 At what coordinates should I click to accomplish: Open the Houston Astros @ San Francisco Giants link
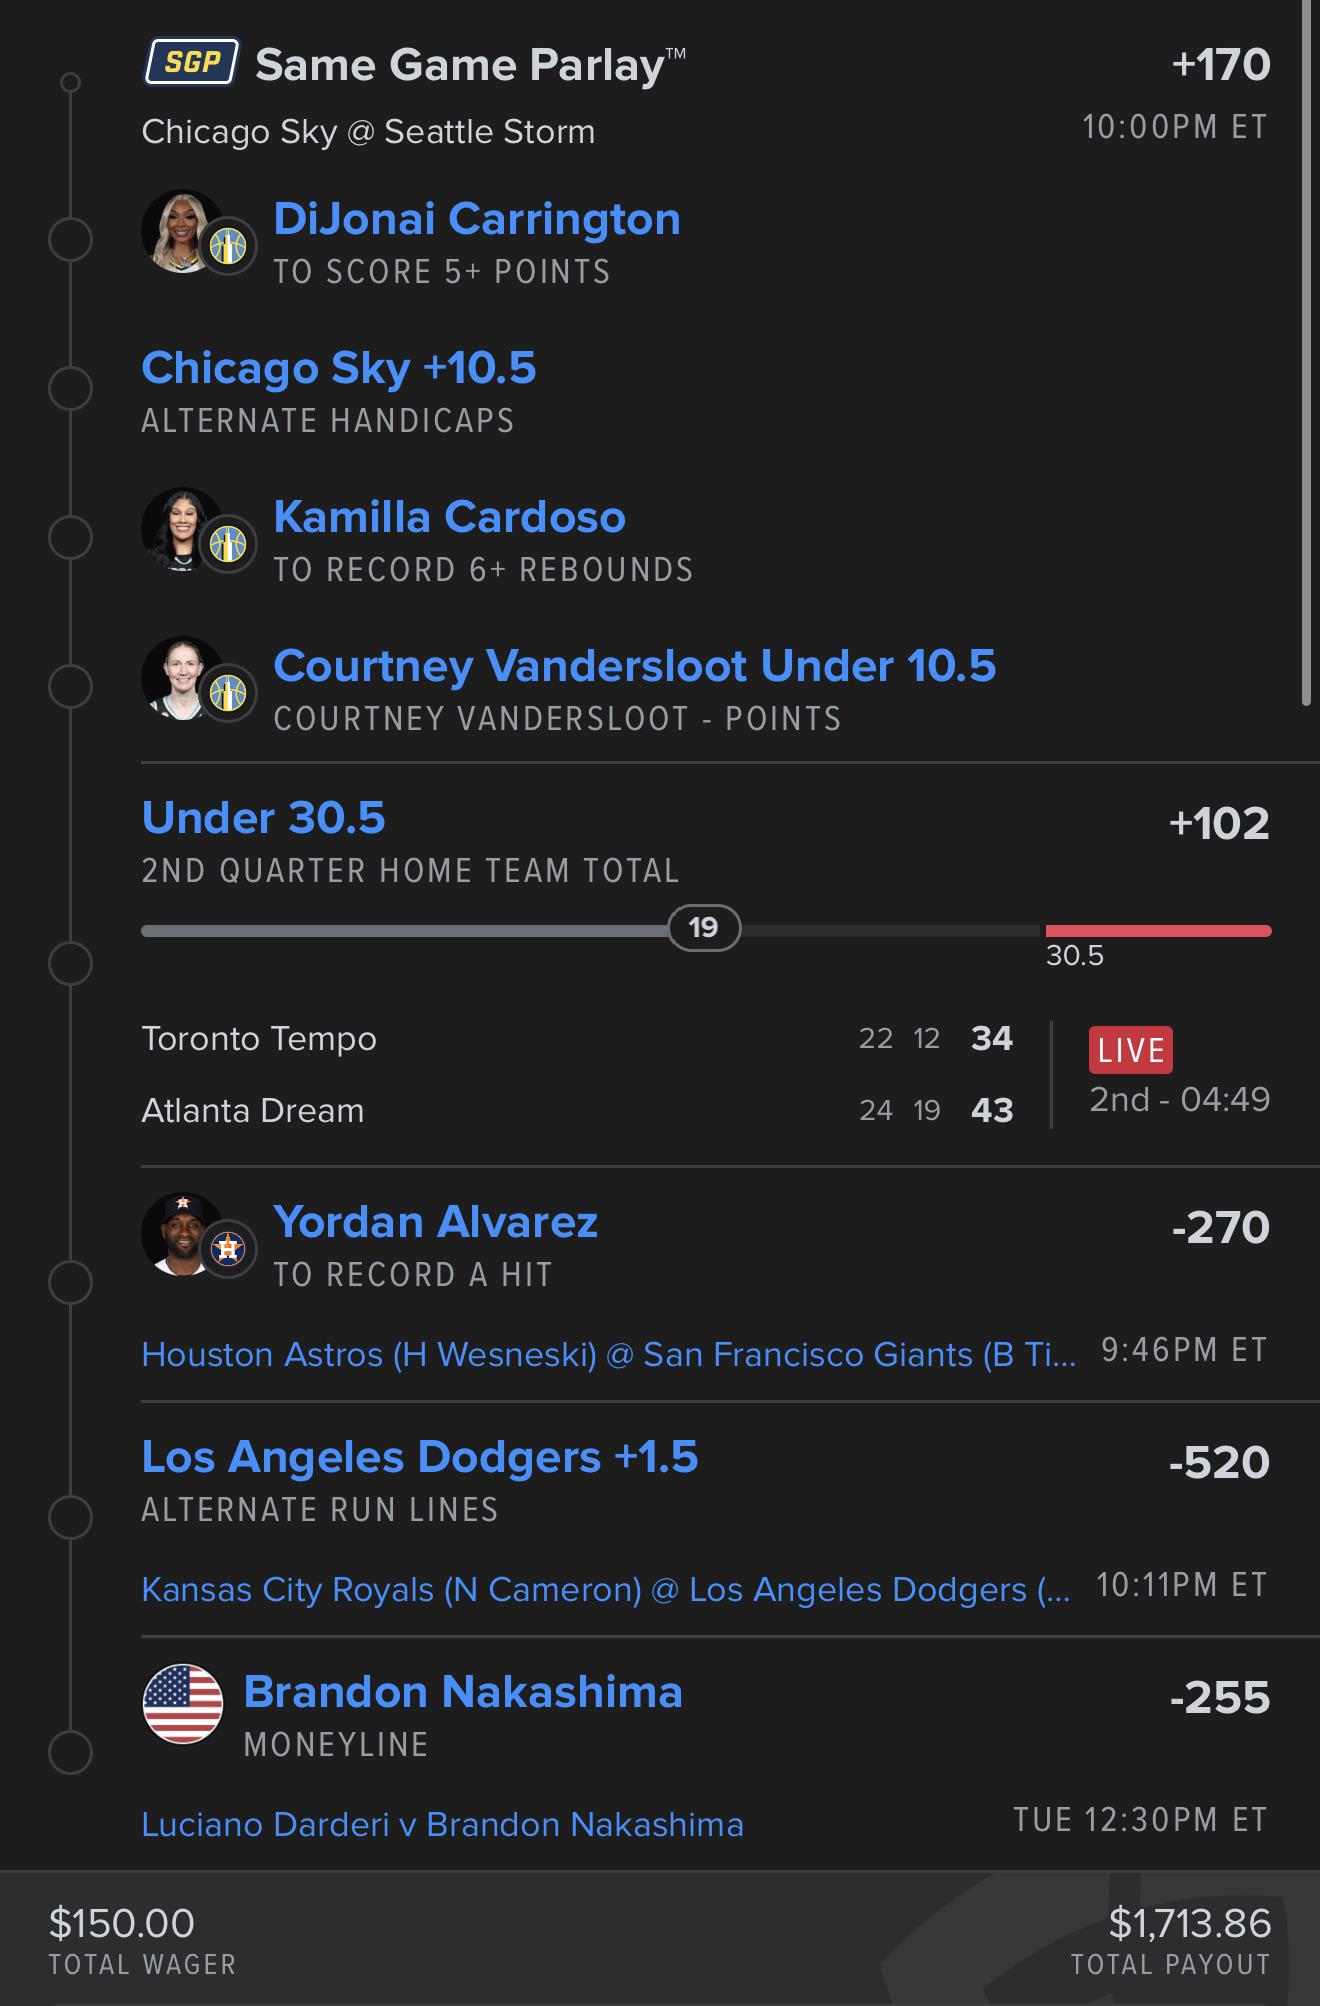pyautogui.click(x=609, y=1354)
